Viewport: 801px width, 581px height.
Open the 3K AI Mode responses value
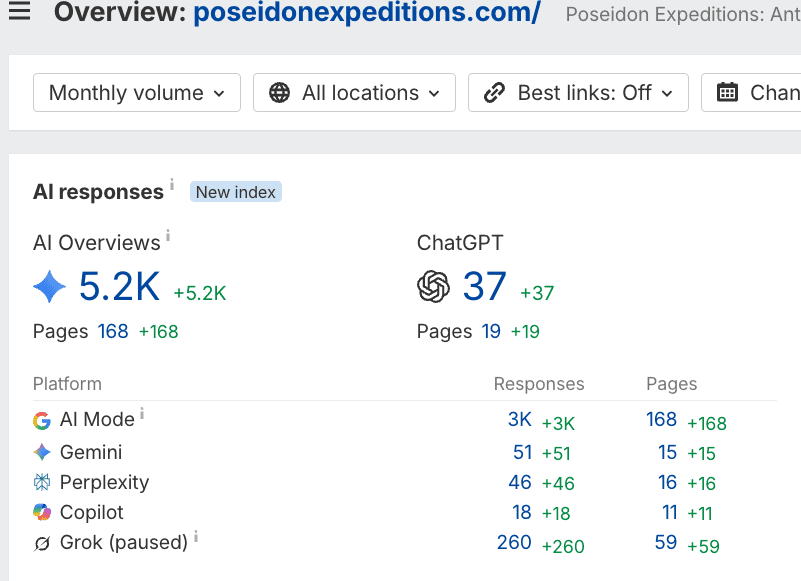coord(520,420)
